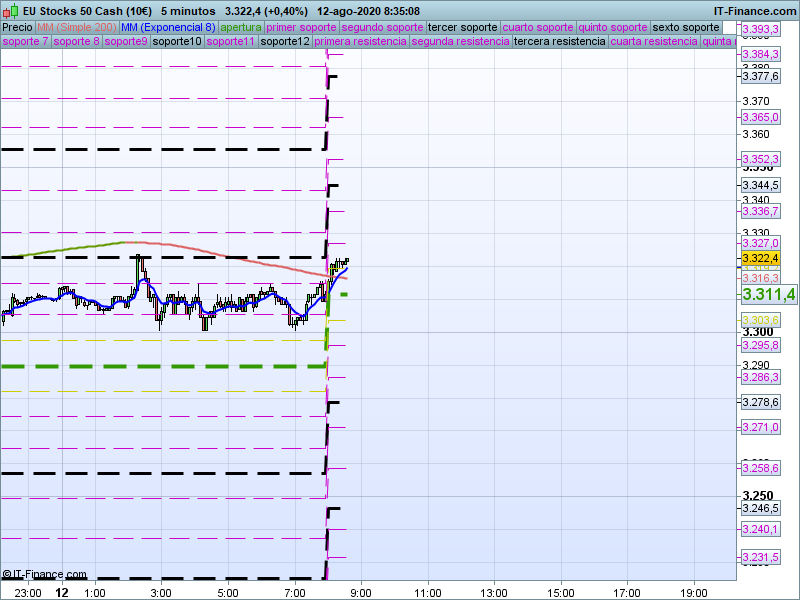Select the 'Precio' legend label
Viewport: 800px width, 600px height.
17,27
